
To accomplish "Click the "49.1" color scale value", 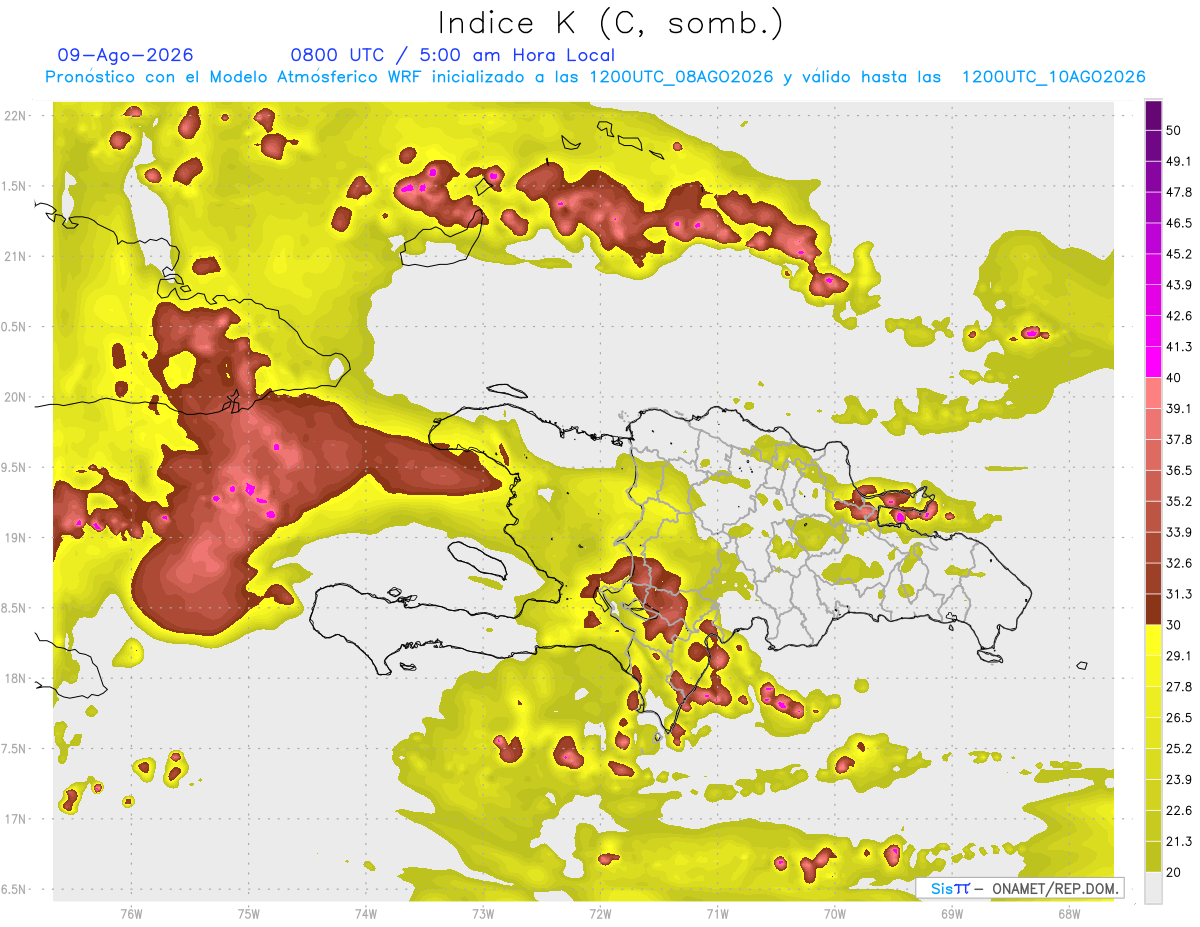I will click(x=1178, y=161).
